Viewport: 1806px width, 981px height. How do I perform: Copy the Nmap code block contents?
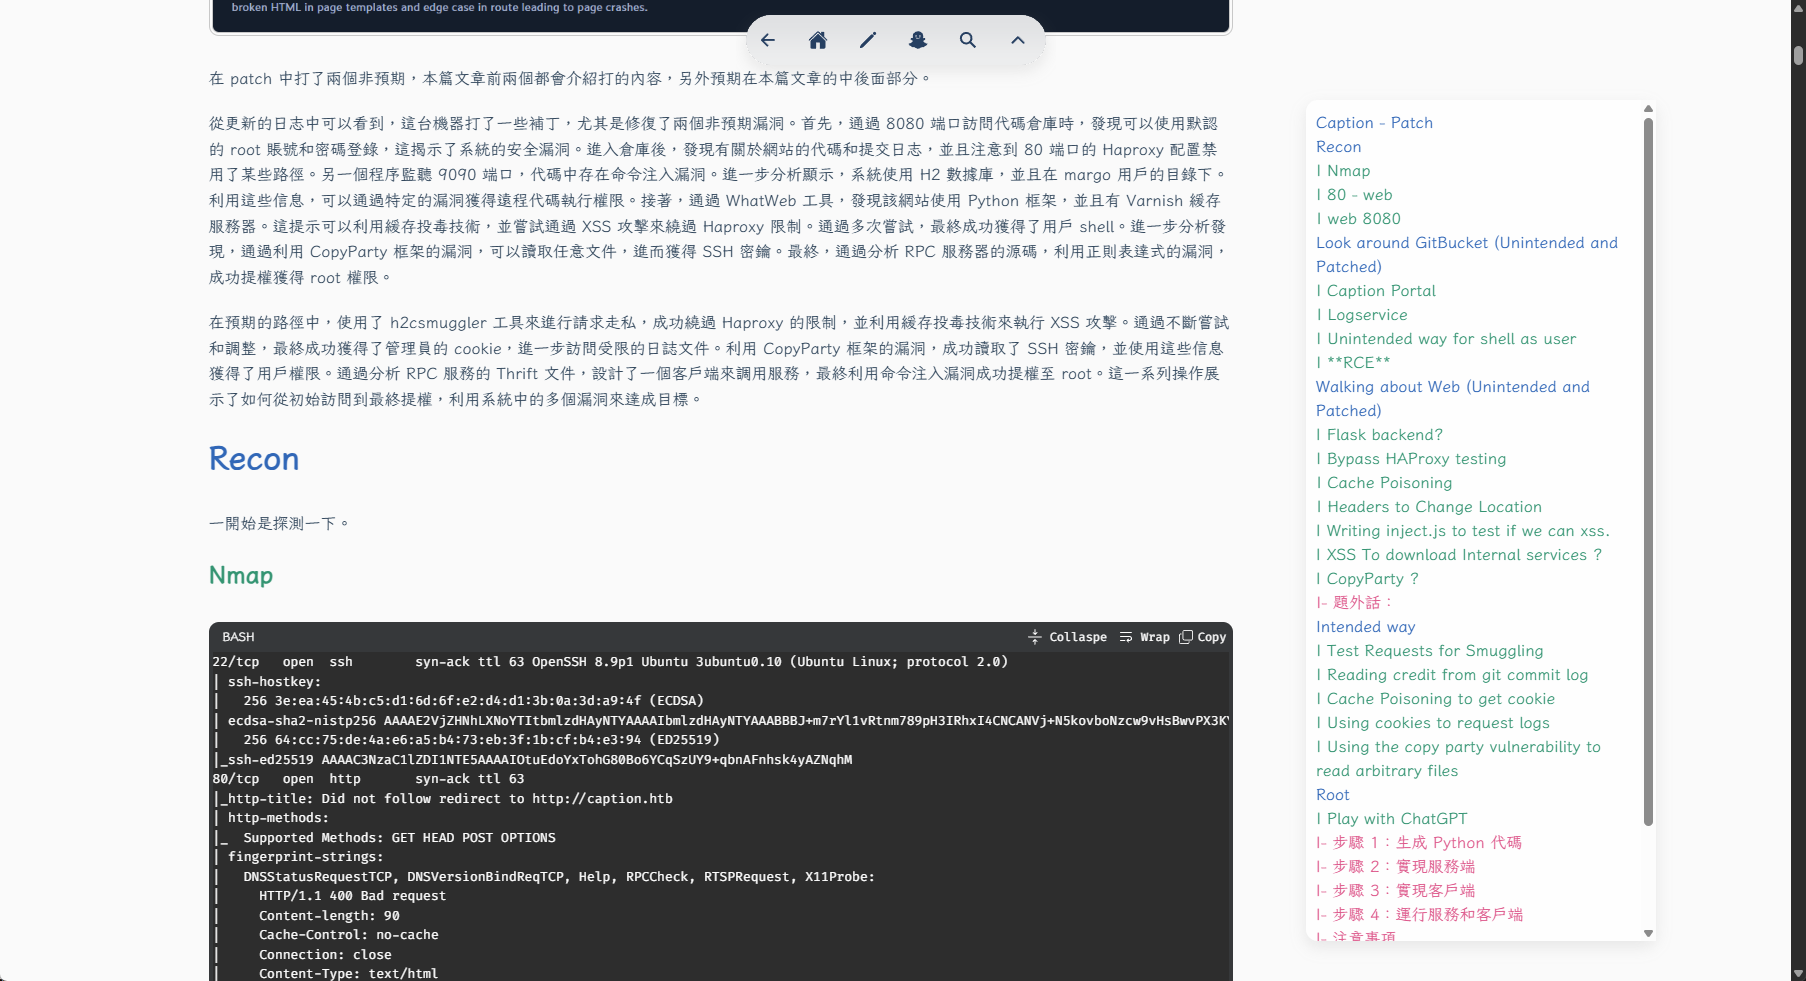(1202, 637)
